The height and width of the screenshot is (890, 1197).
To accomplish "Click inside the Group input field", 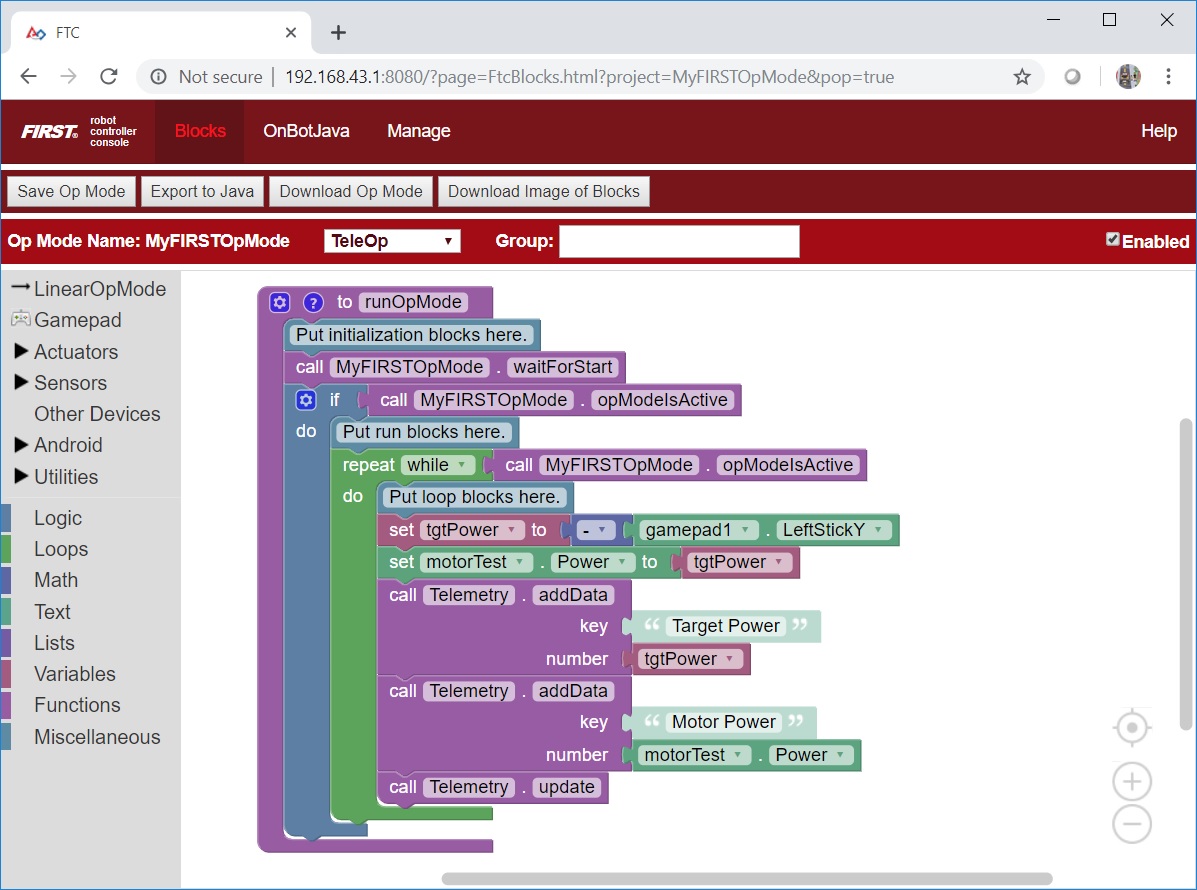I will tap(679, 240).
